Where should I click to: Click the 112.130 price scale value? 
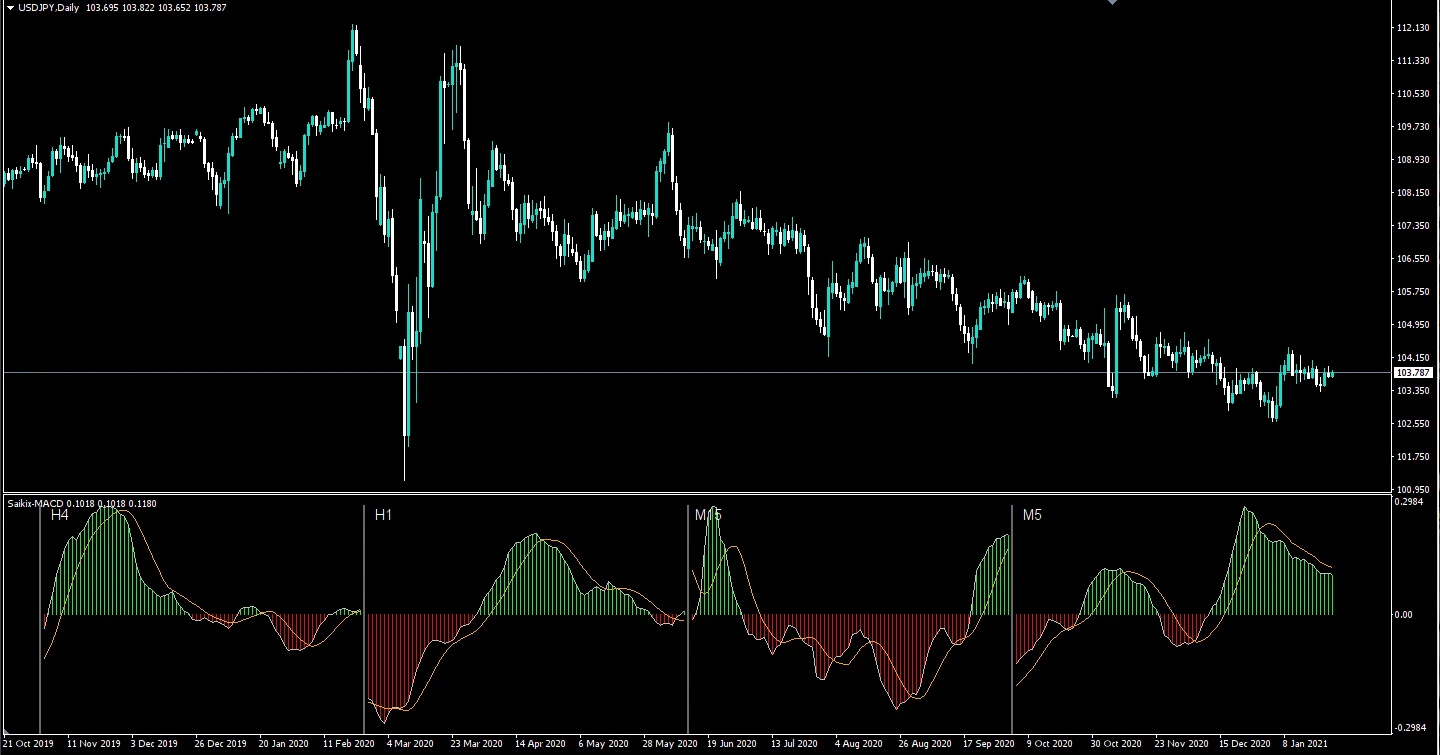[1412, 28]
